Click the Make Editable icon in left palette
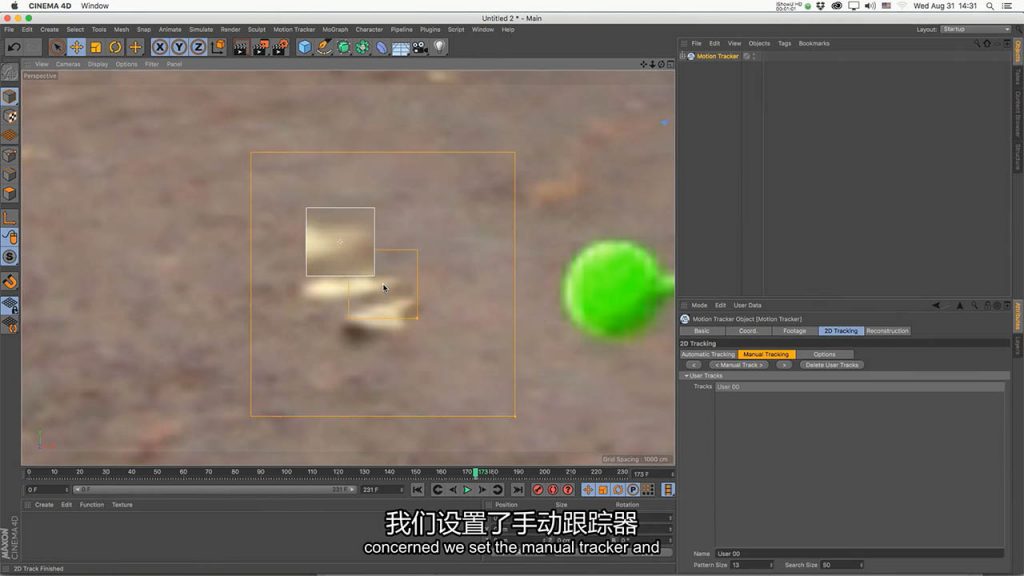This screenshot has width=1024, height=576. pos(10,72)
